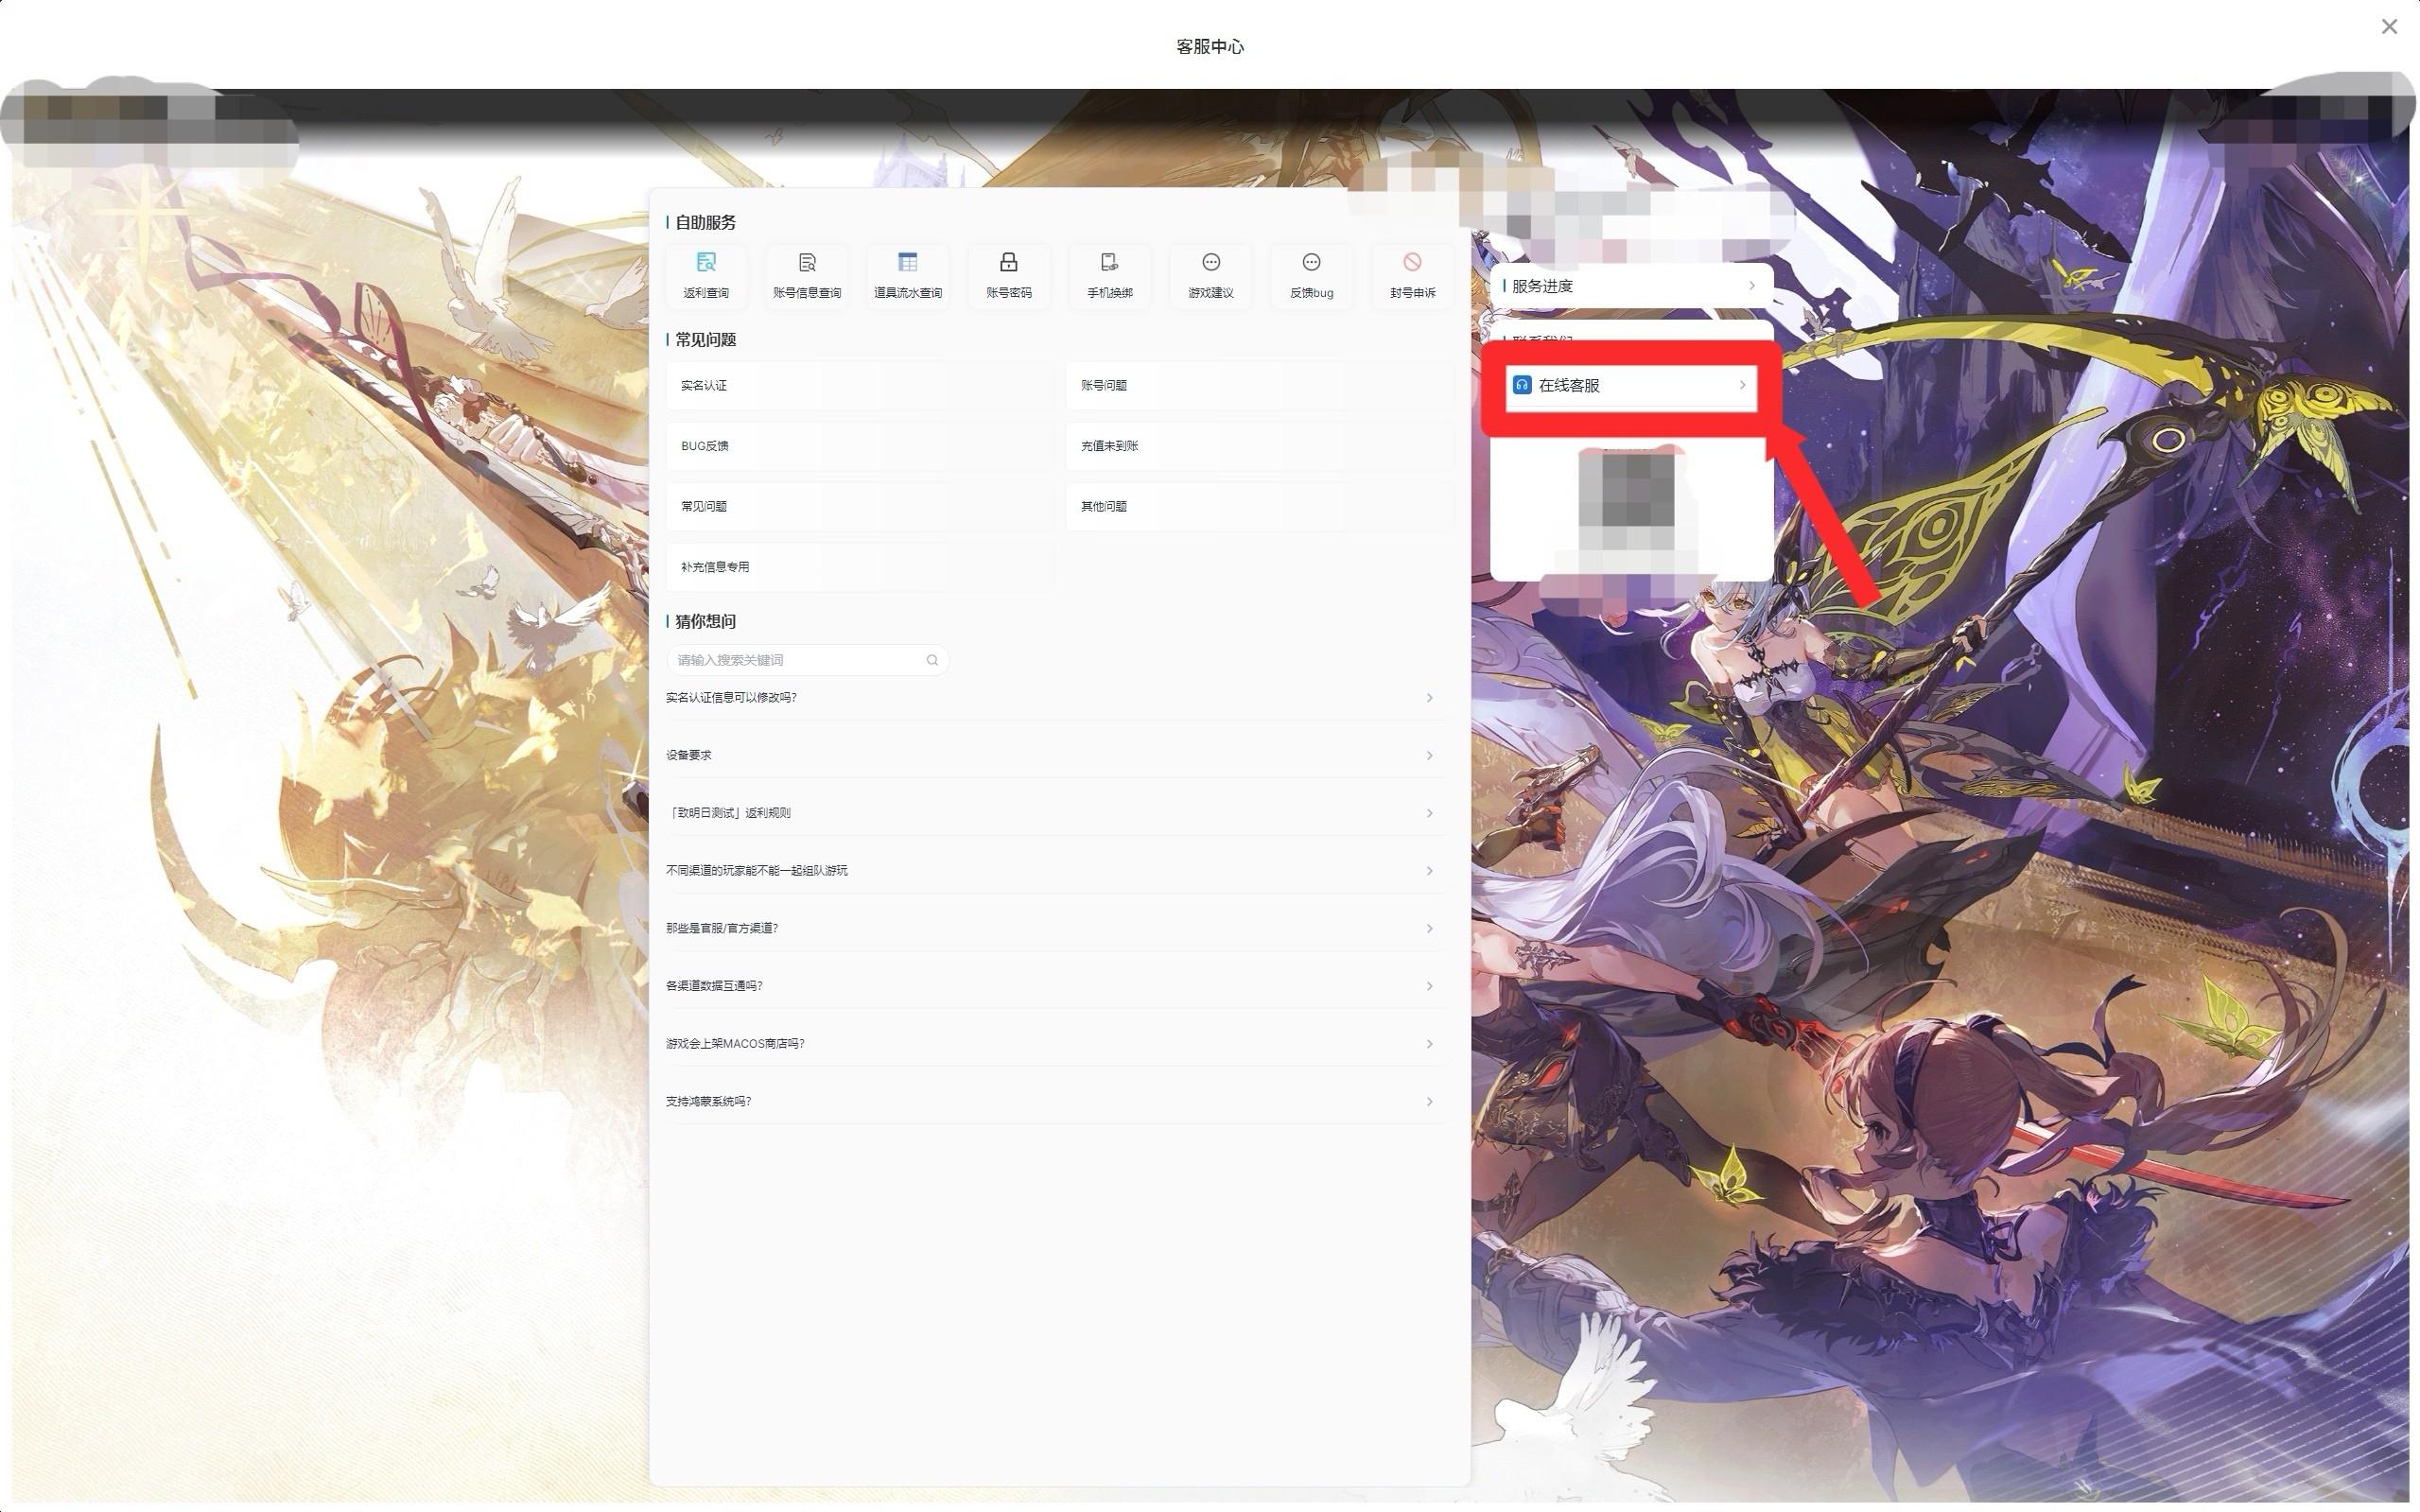Open the 账号信息查询 account info icon
The width and height of the screenshot is (2420, 1512).
coord(806,263)
